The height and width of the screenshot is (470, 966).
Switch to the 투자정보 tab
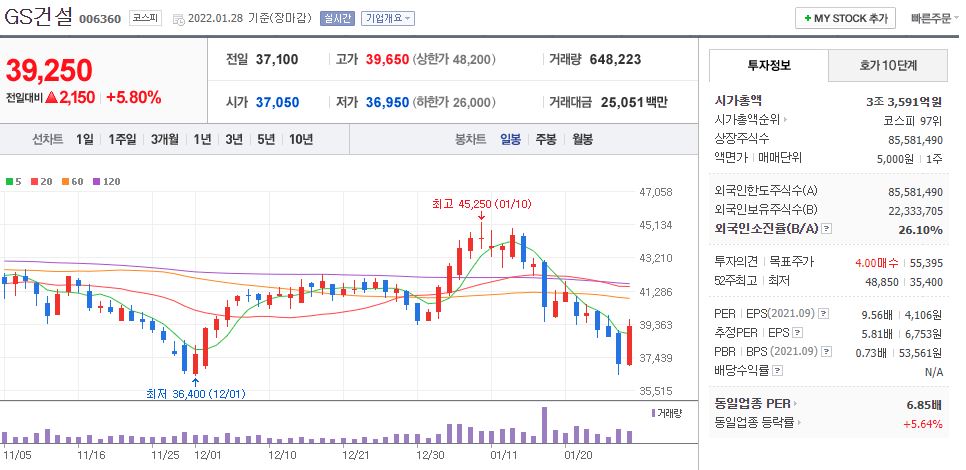coord(769,65)
